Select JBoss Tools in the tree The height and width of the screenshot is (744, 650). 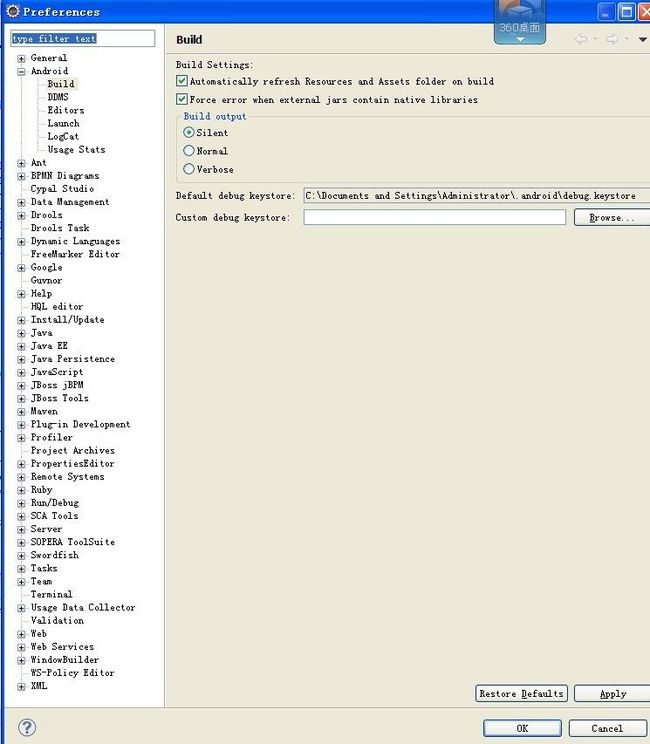click(59, 398)
